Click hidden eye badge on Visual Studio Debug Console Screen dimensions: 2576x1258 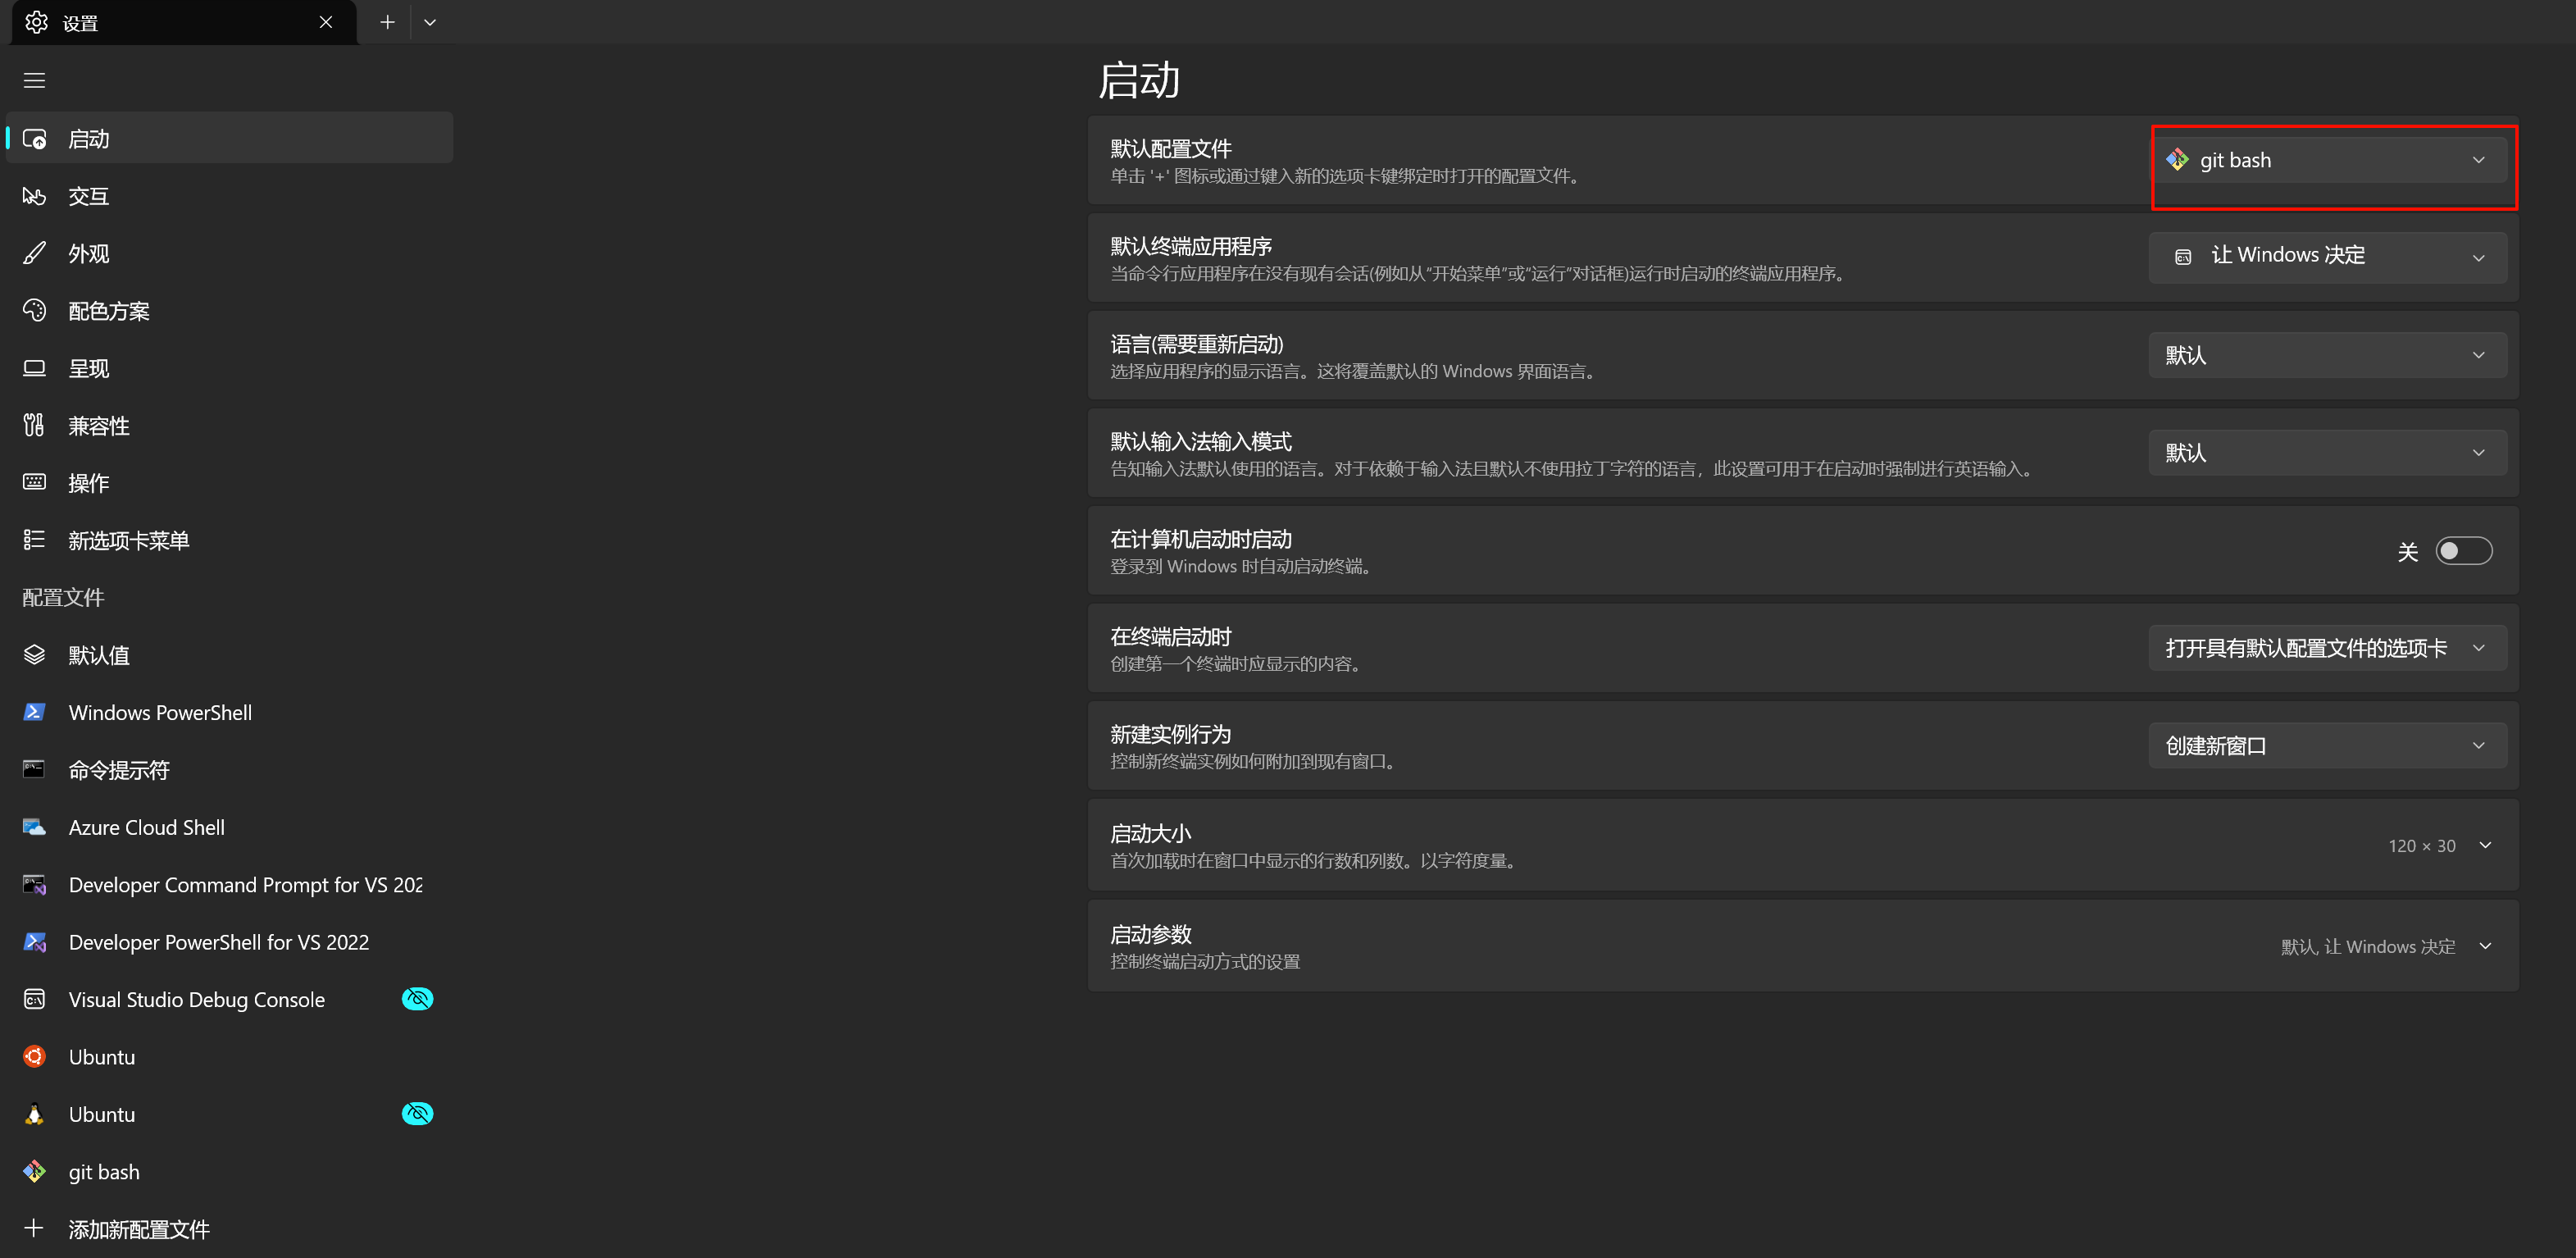[x=417, y=999]
